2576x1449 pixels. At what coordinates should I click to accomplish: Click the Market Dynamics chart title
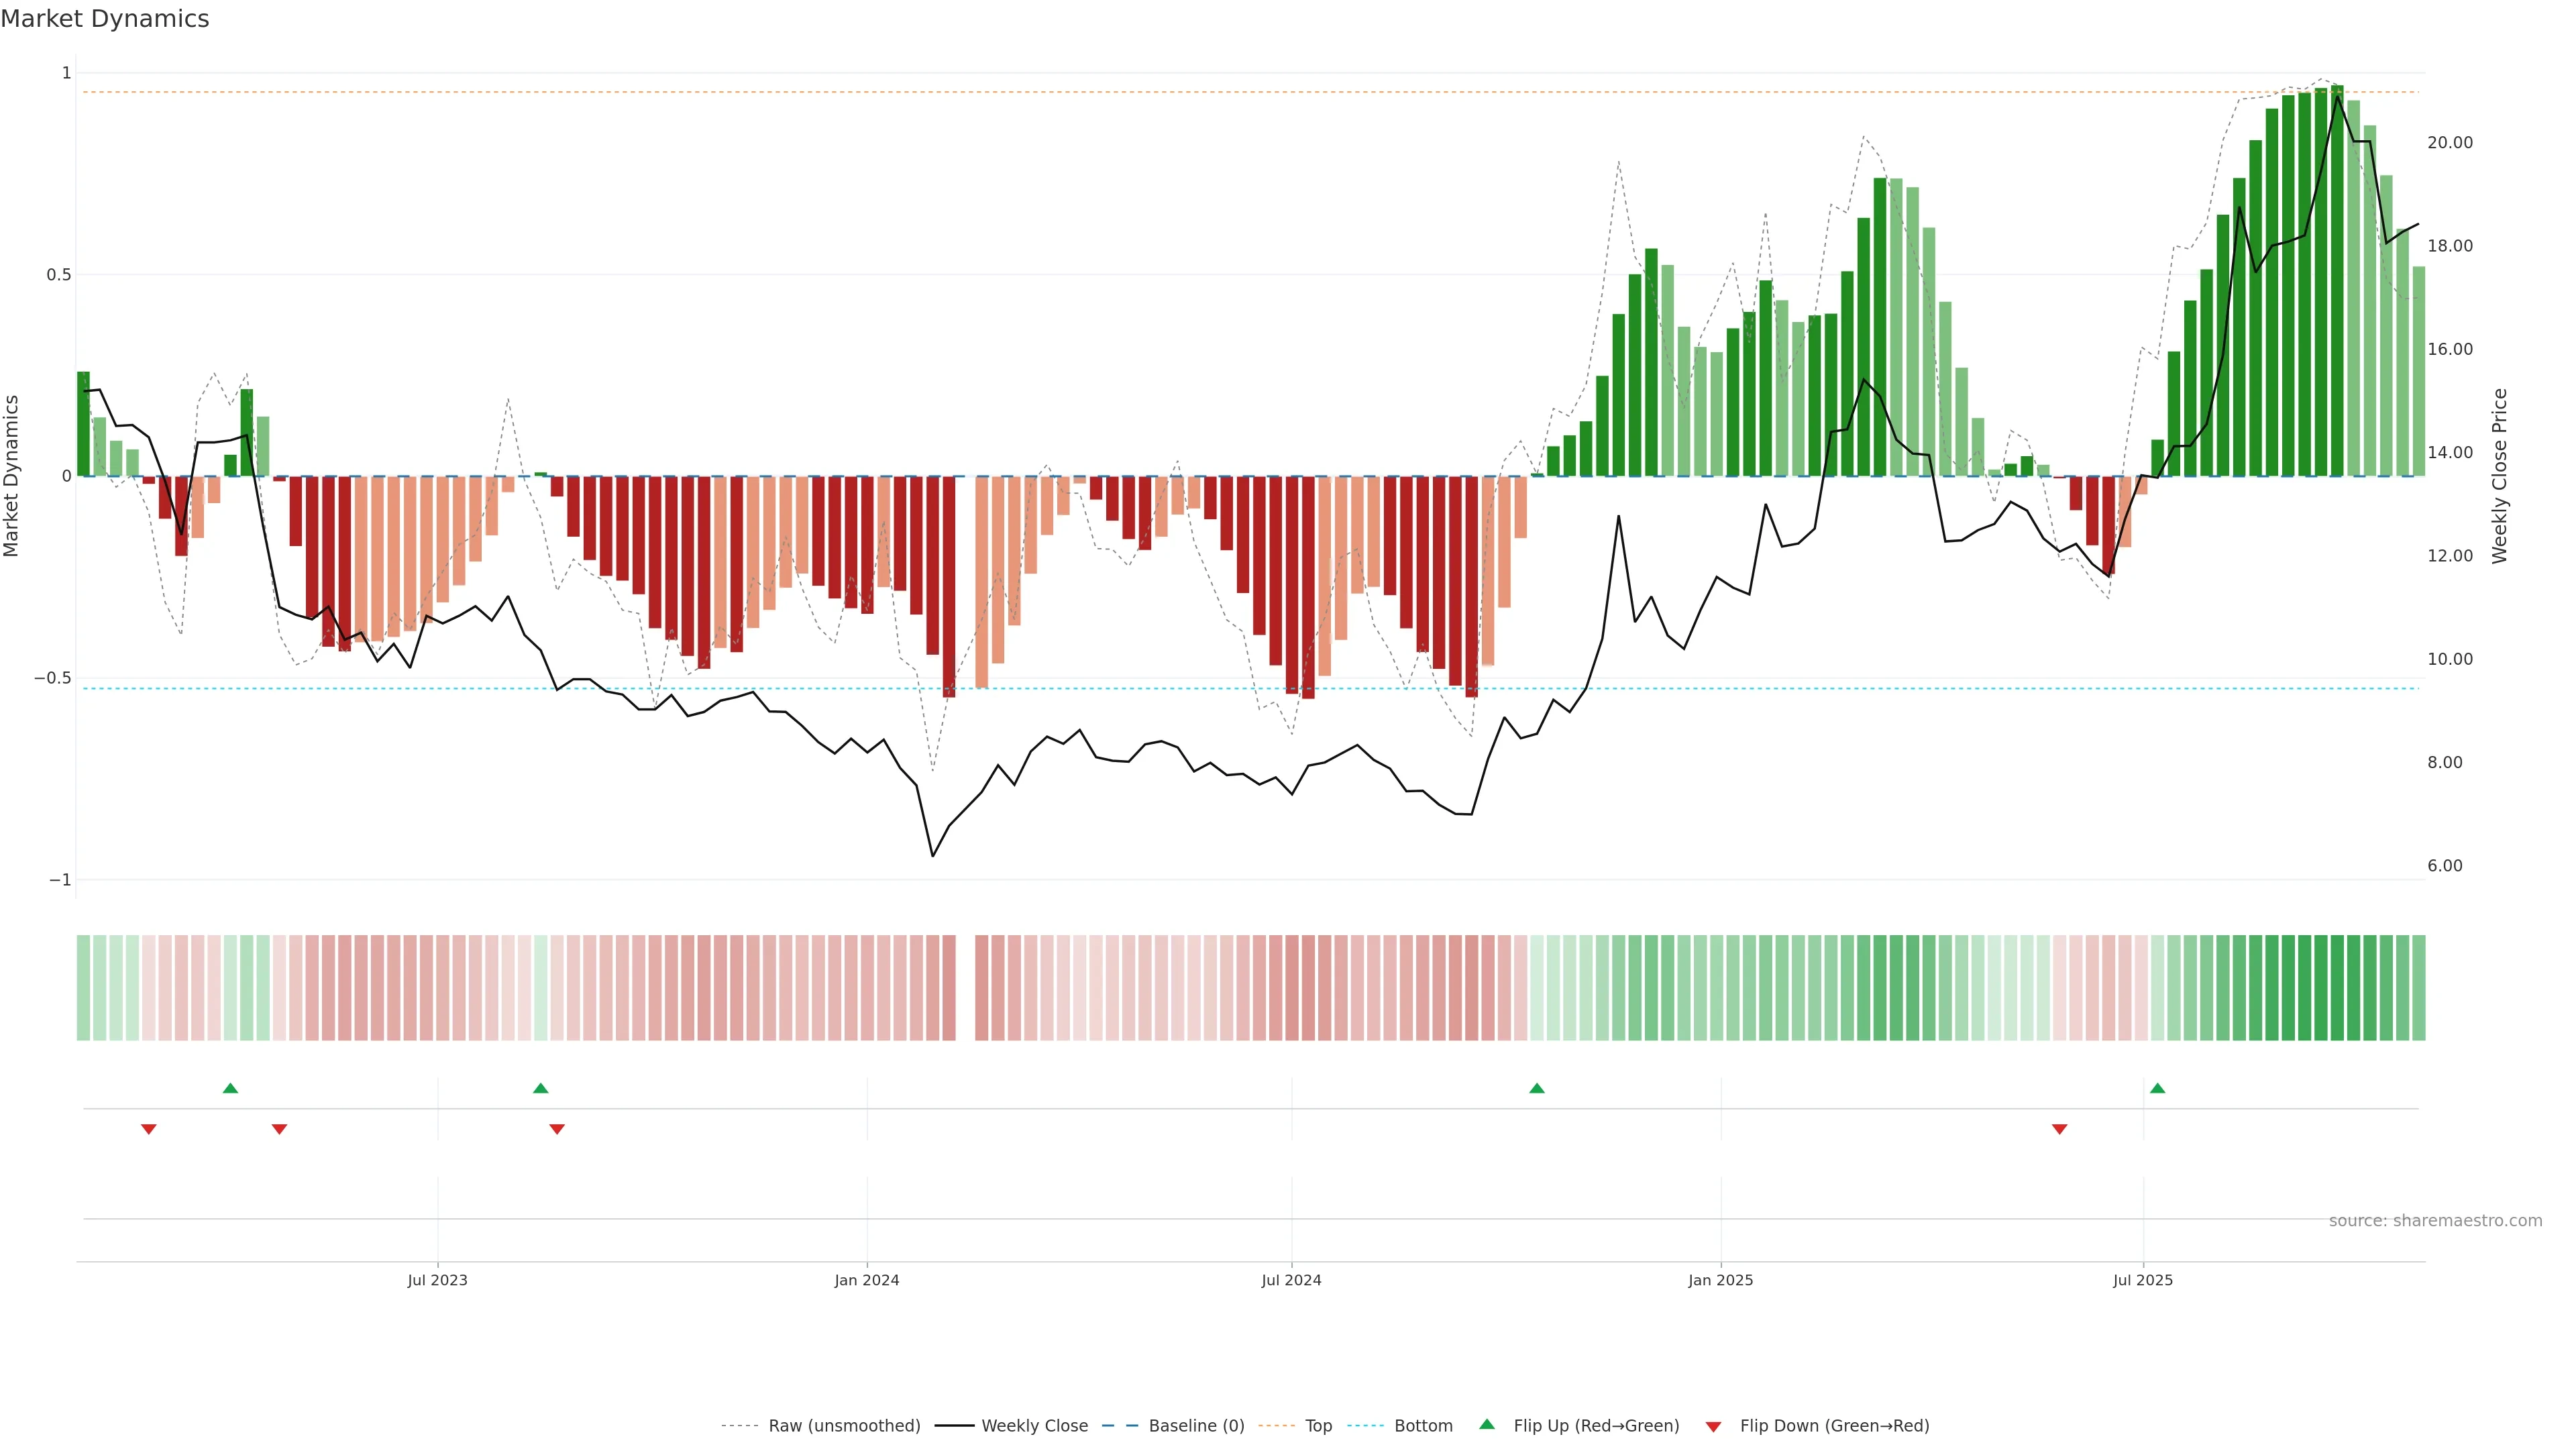tap(105, 19)
